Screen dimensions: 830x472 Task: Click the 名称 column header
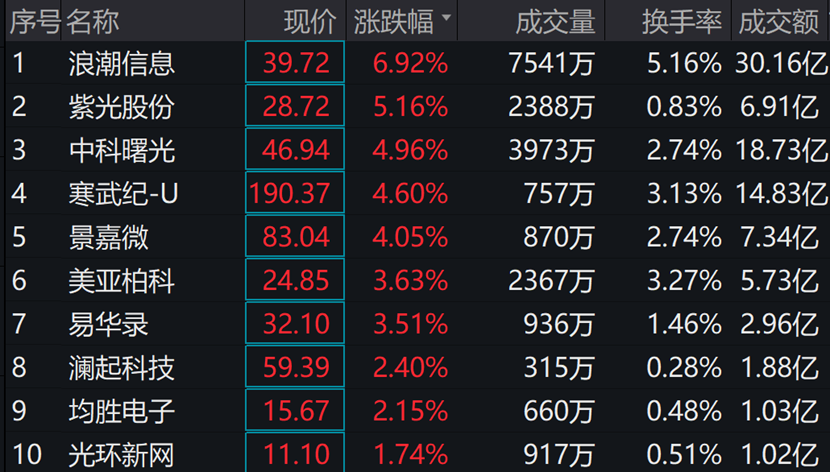tap(93, 22)
